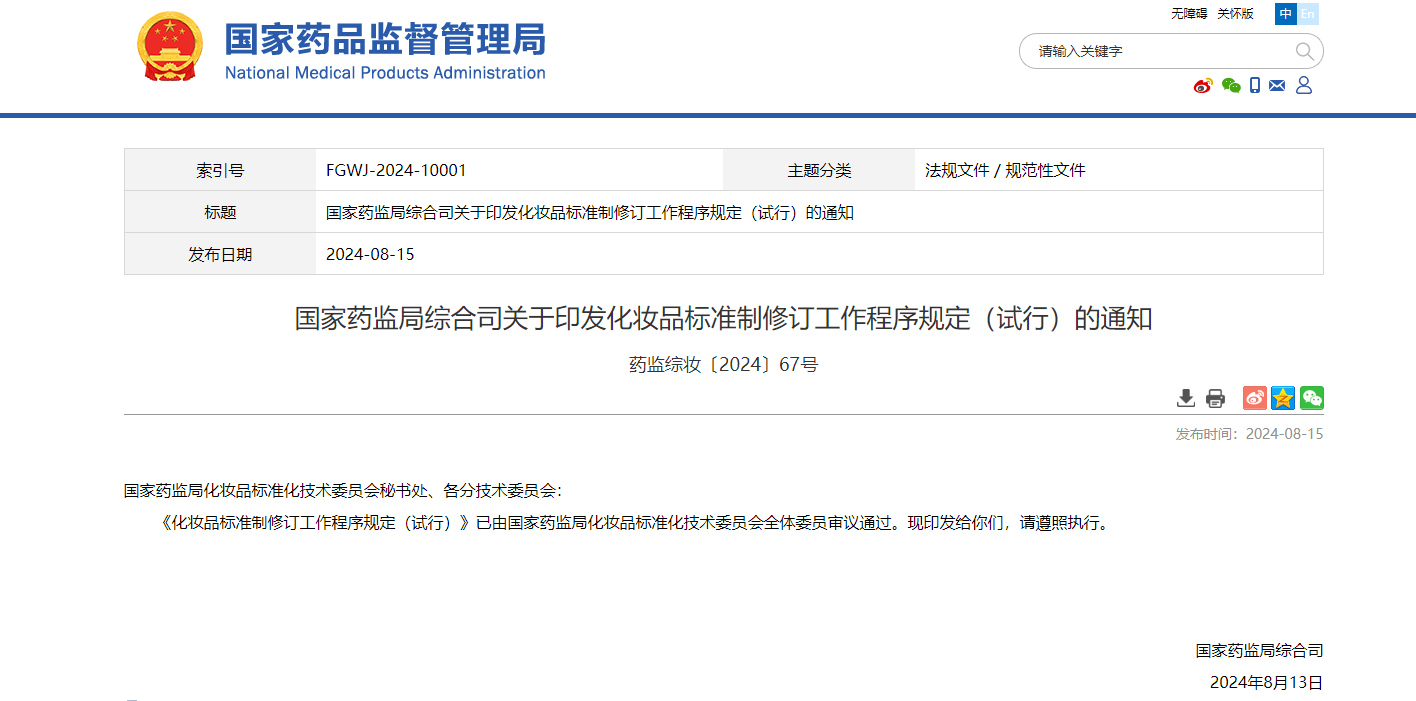Download the notice using the download icon
1416x701 pixels.
pyautogui.click(x=1186, y=398)
